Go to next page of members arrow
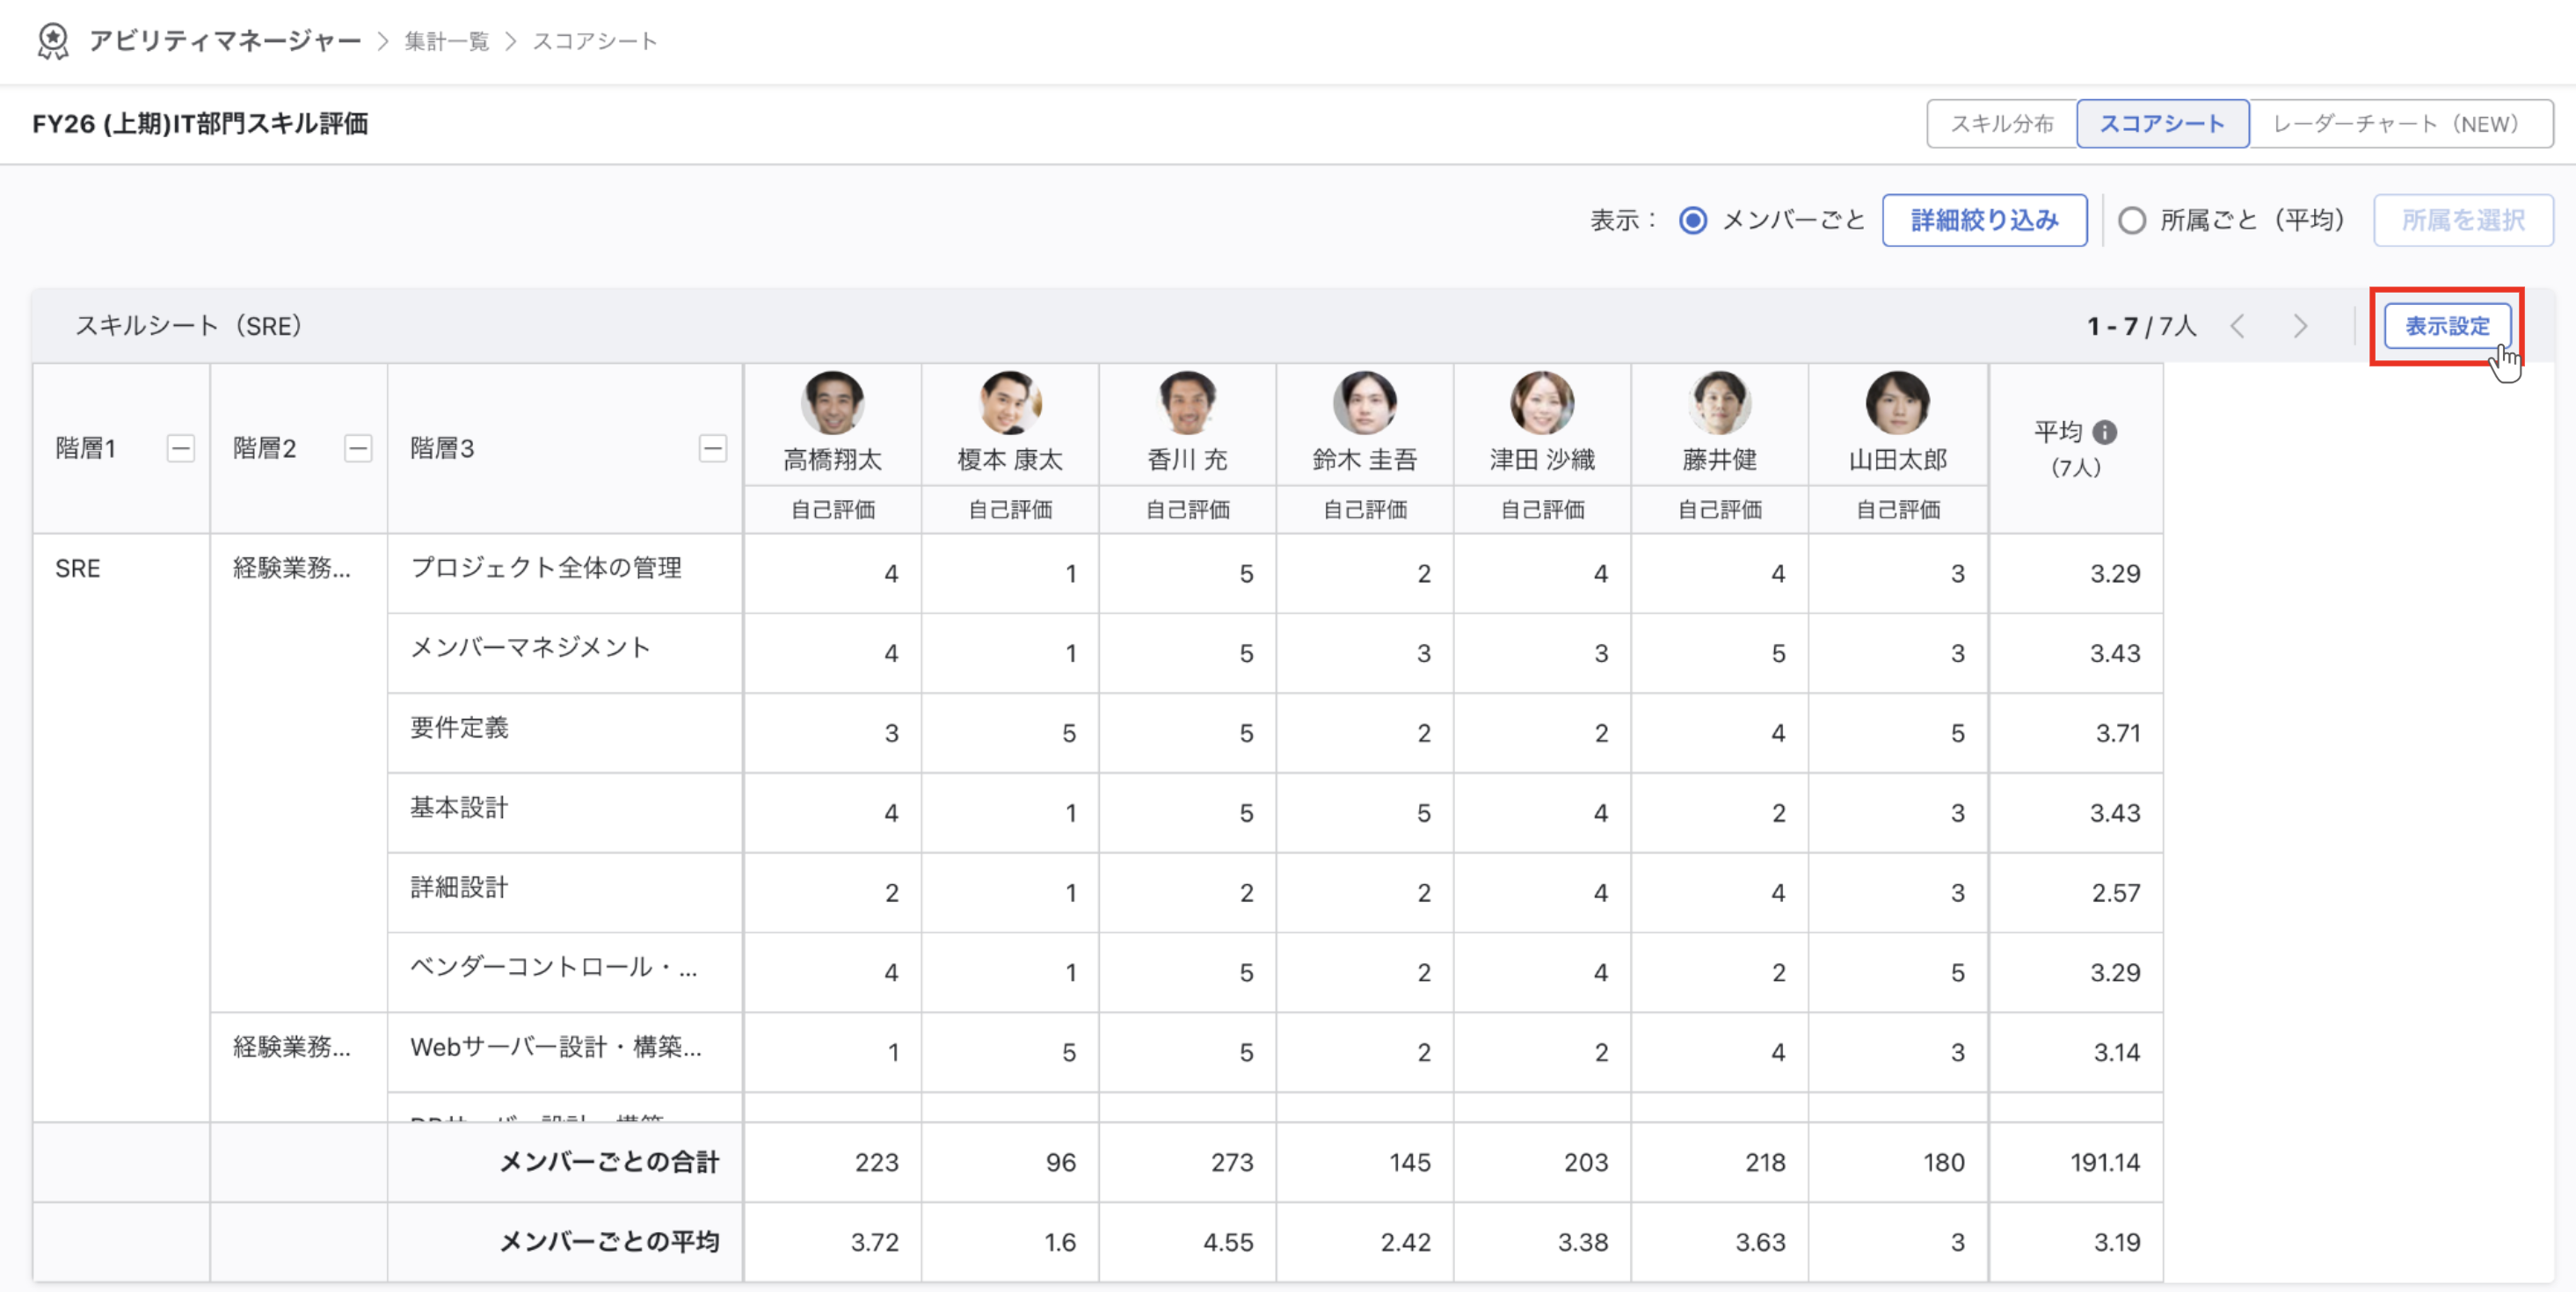Screen dimensions: 2576x1292 pos(2300,326)
